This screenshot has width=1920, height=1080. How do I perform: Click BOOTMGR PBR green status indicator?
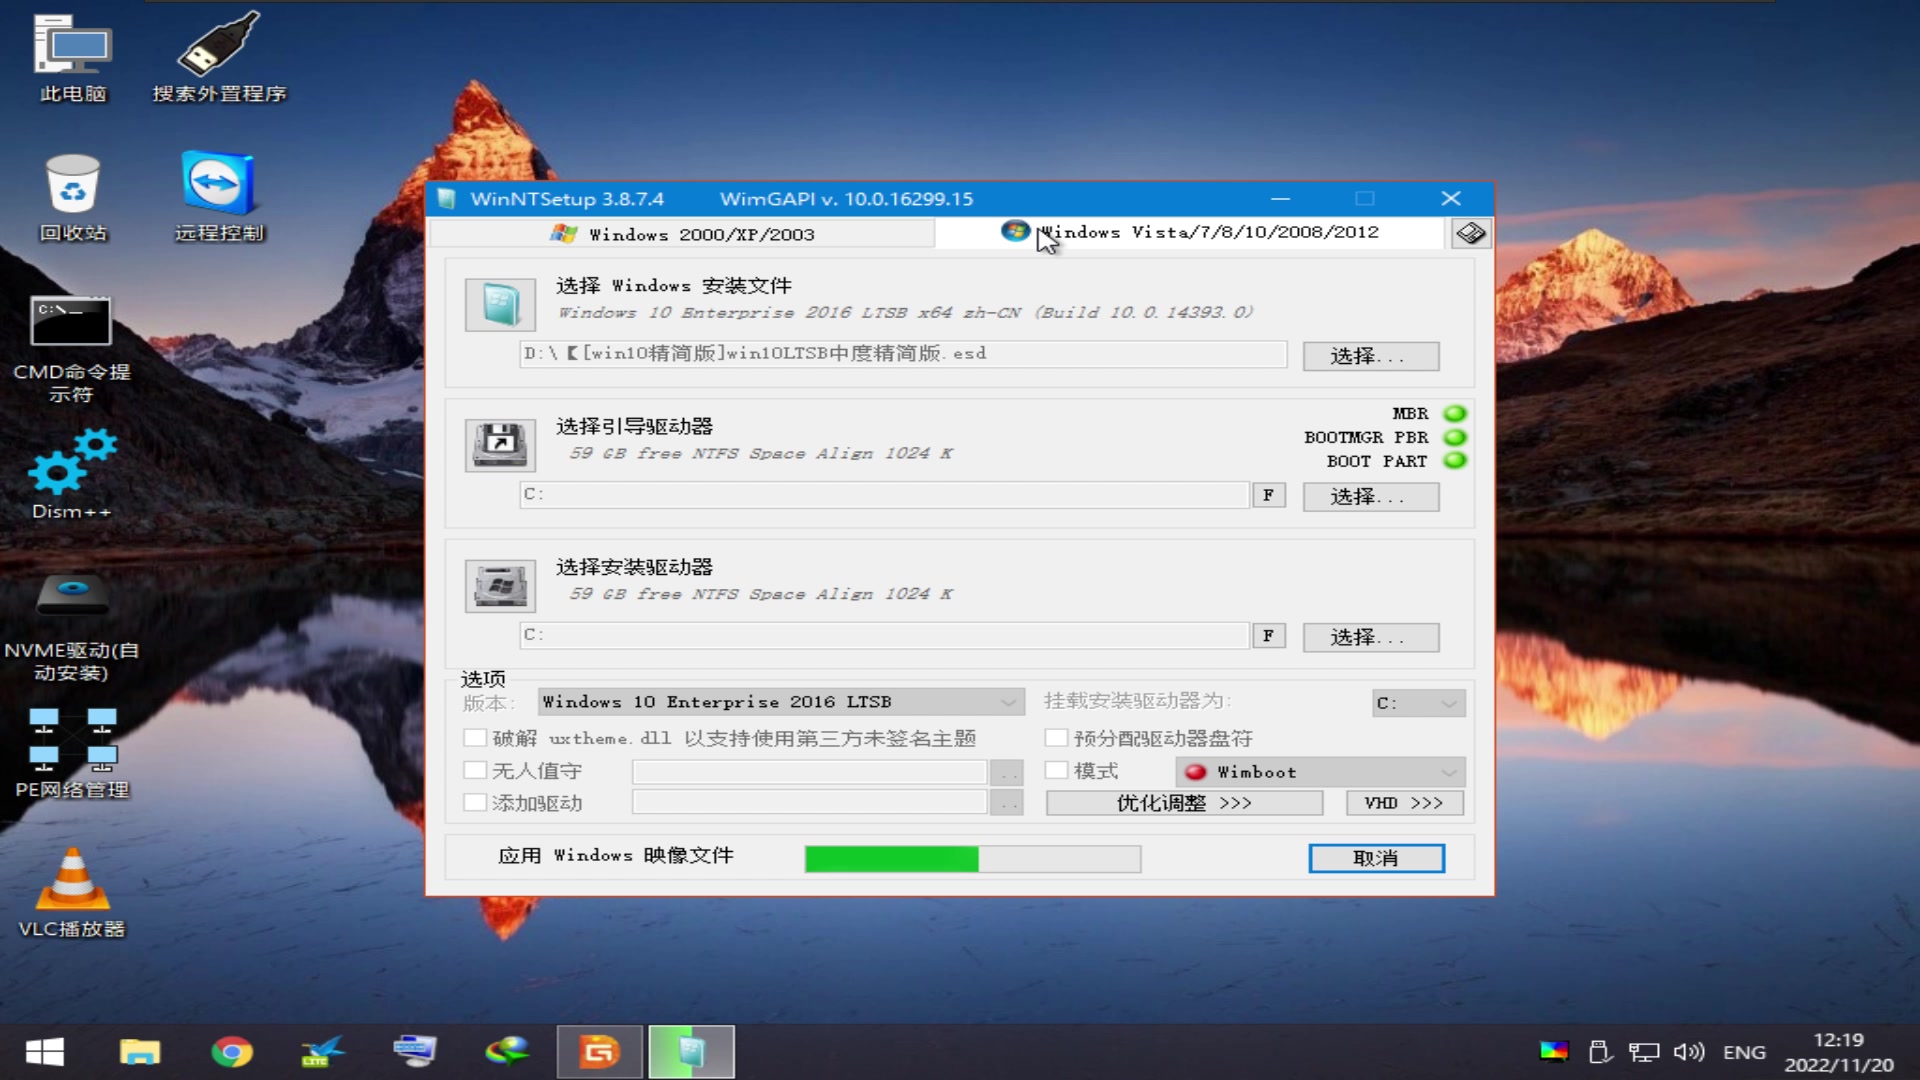pyautogui.click(x=1455, y=437)
